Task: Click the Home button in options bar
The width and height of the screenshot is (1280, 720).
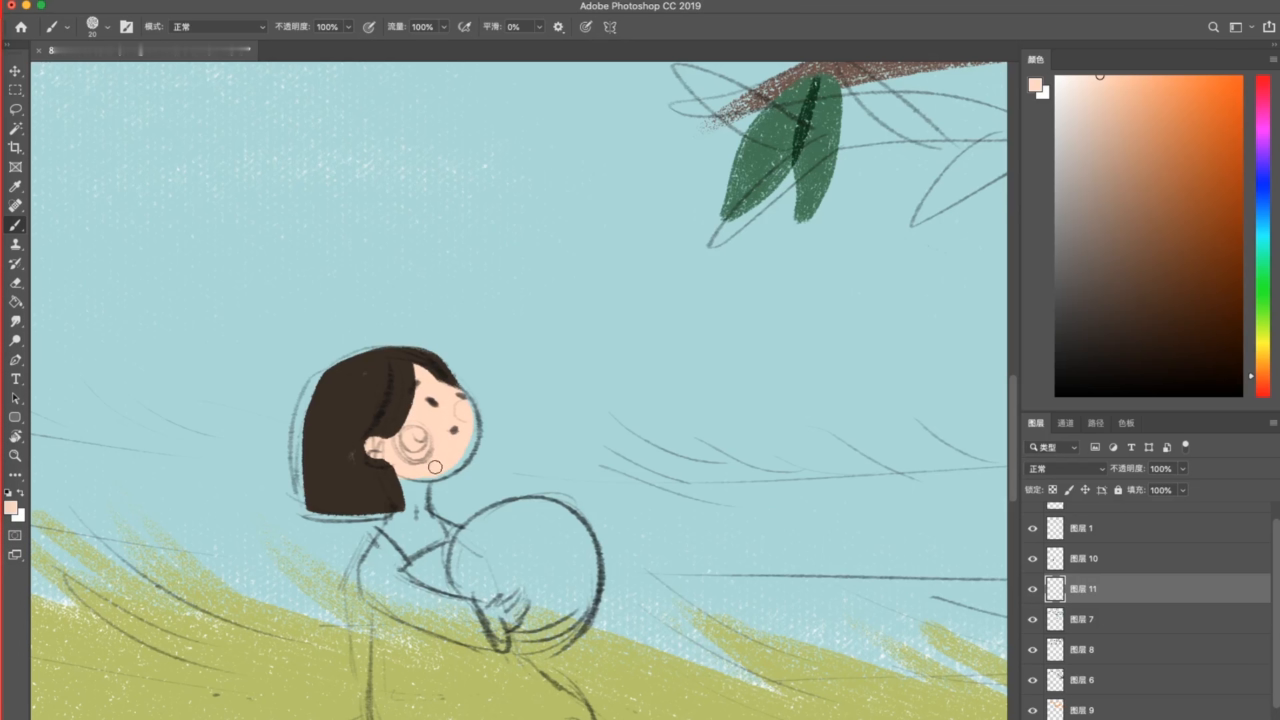Action: [x=20, y=27]
